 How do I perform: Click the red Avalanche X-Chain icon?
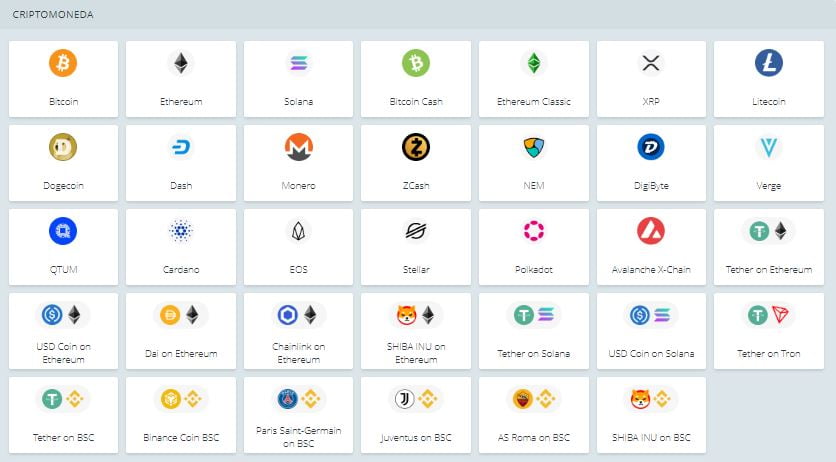pos(651,231)
